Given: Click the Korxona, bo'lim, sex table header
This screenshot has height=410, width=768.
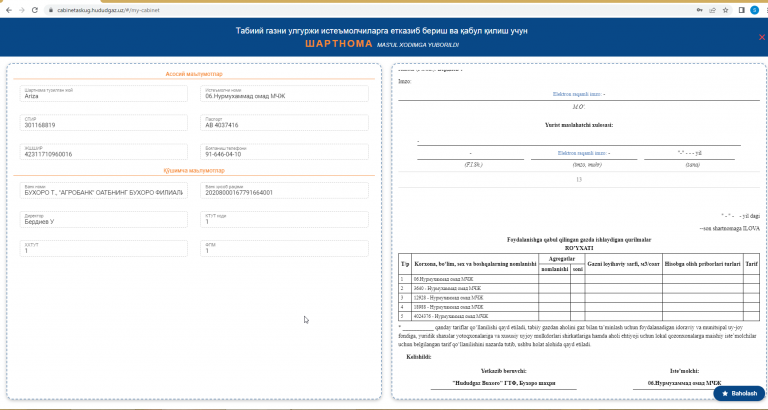Looking at the screenshot, I should pos(475,264).
